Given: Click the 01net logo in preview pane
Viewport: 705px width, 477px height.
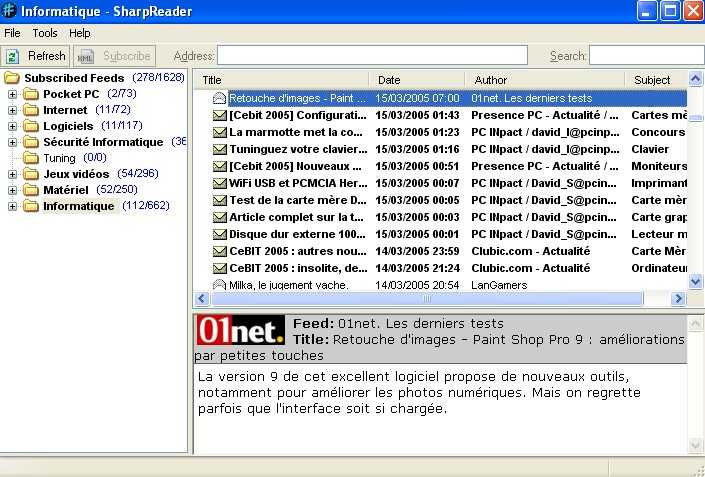Looking at the screenshot, I should (241, 330).
